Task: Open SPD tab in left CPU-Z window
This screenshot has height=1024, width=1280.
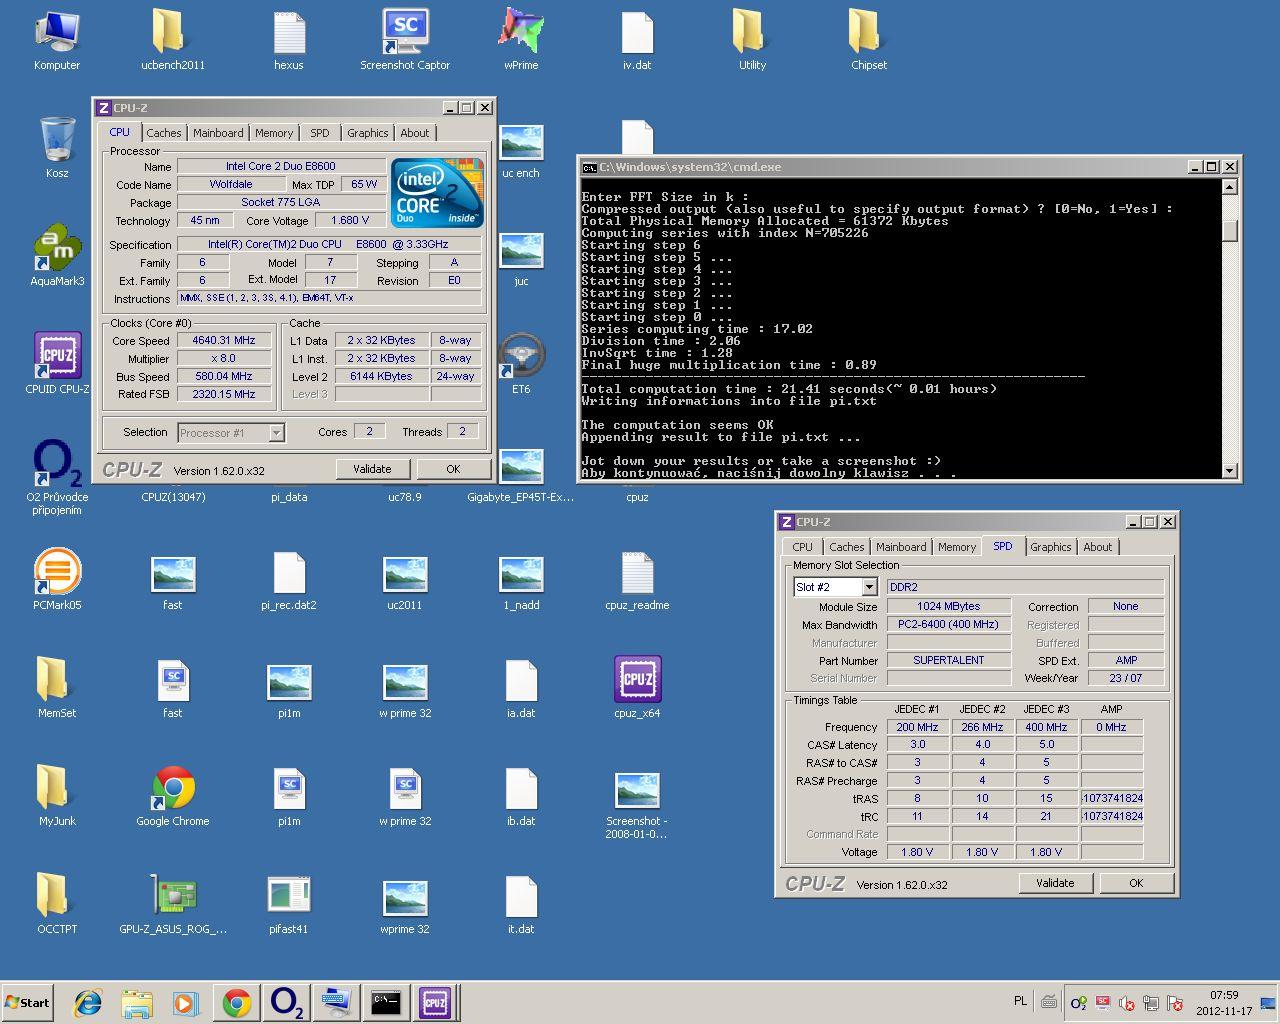Action: pos(320,133)
